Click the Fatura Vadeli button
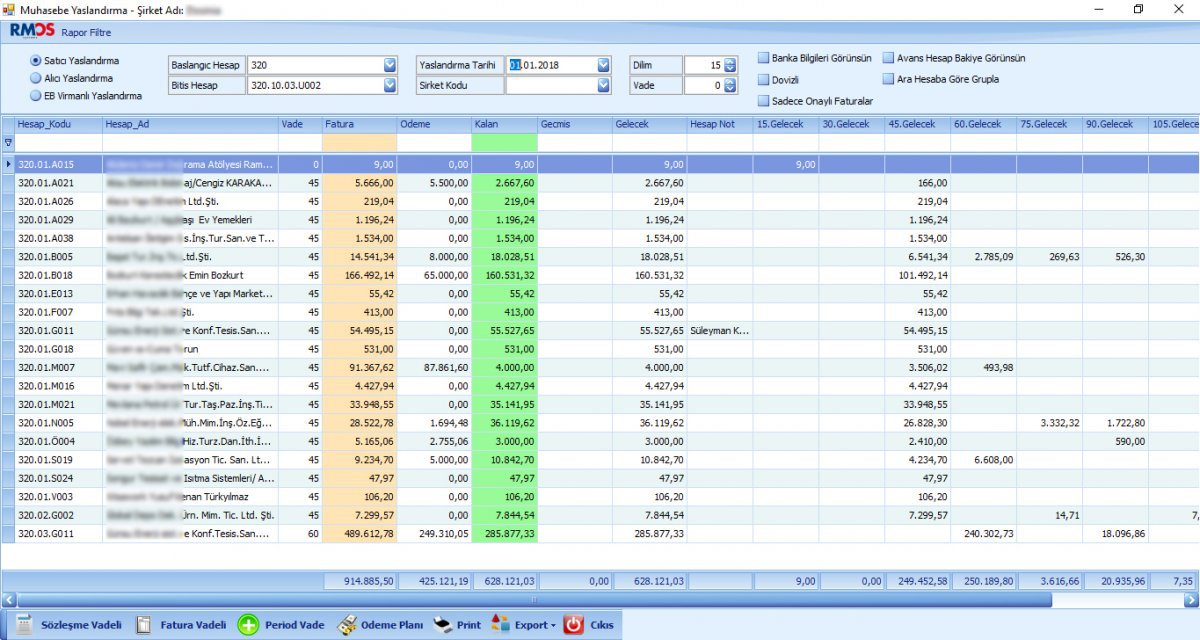1200x640 pixels. click(182, 625)
